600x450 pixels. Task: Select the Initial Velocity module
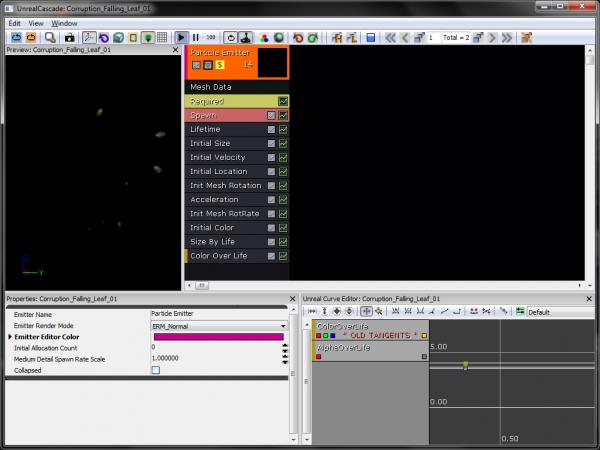[x=218, y=158]
